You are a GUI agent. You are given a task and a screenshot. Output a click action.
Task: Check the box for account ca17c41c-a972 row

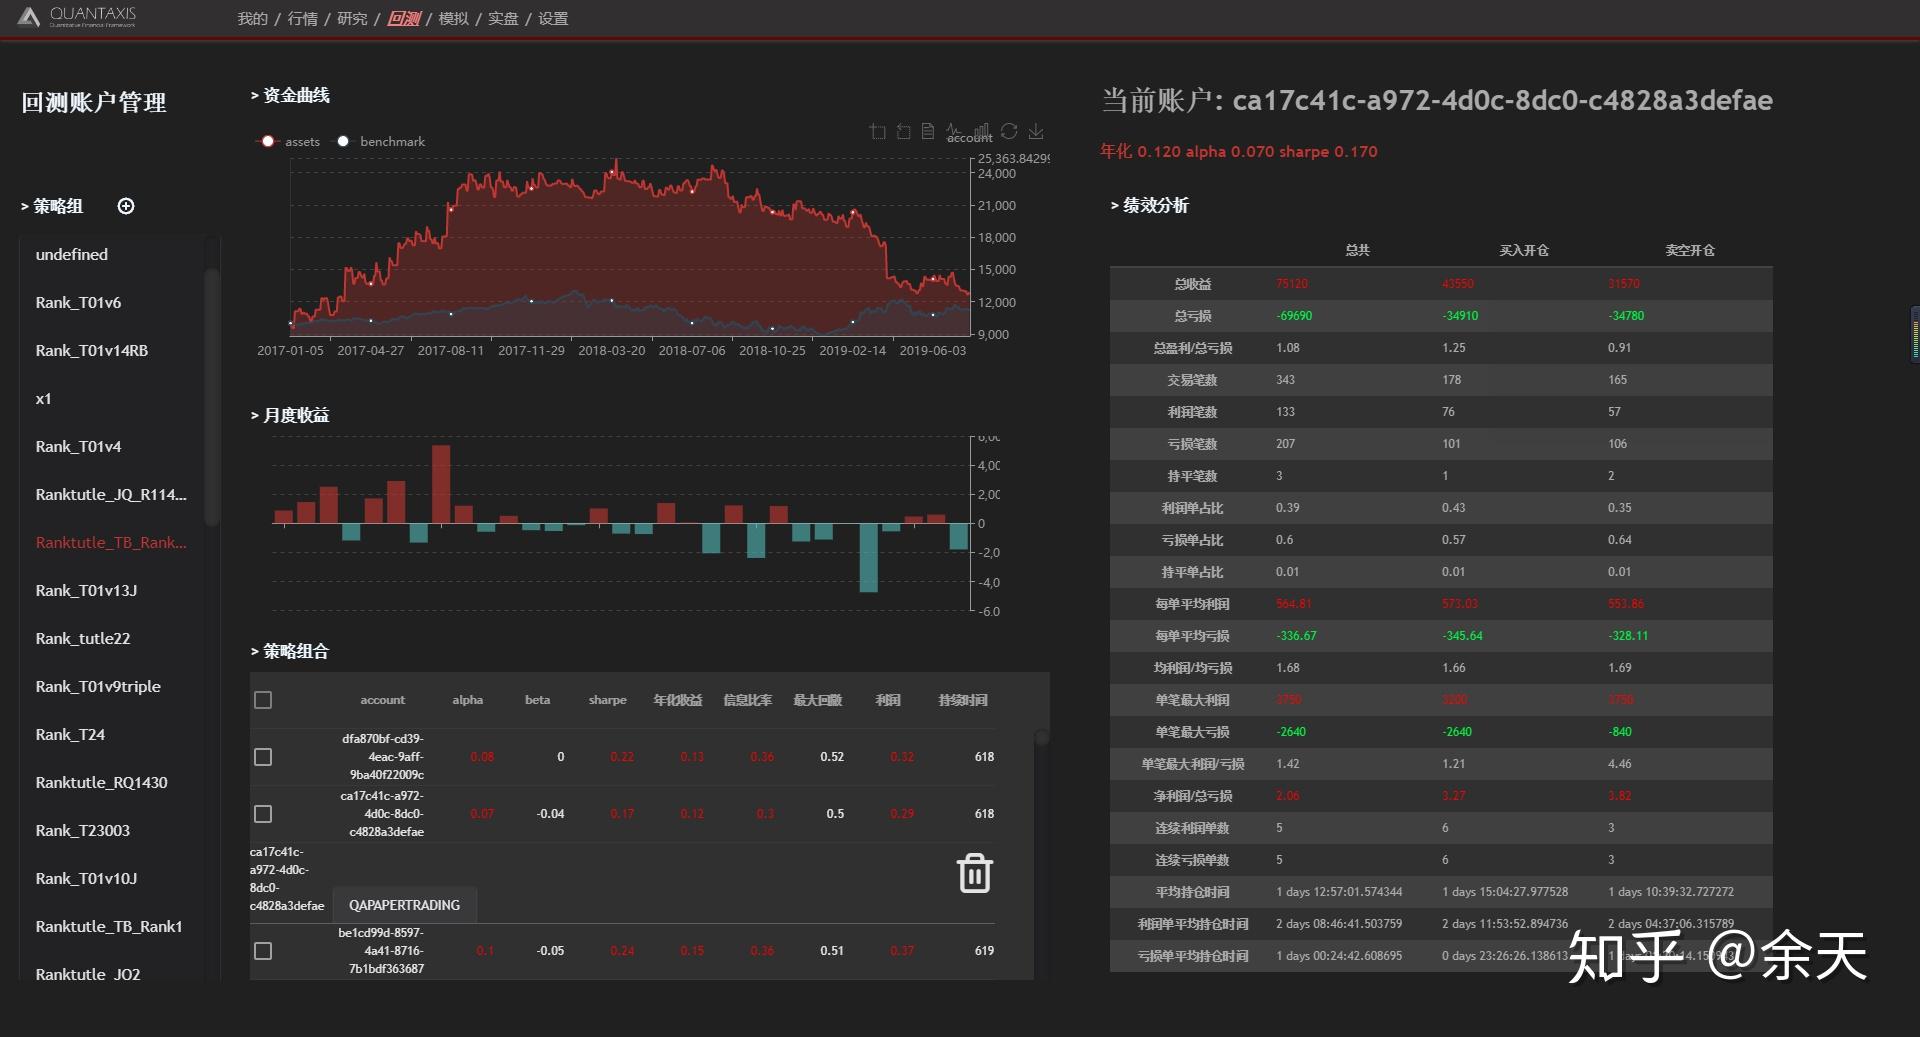263,814
